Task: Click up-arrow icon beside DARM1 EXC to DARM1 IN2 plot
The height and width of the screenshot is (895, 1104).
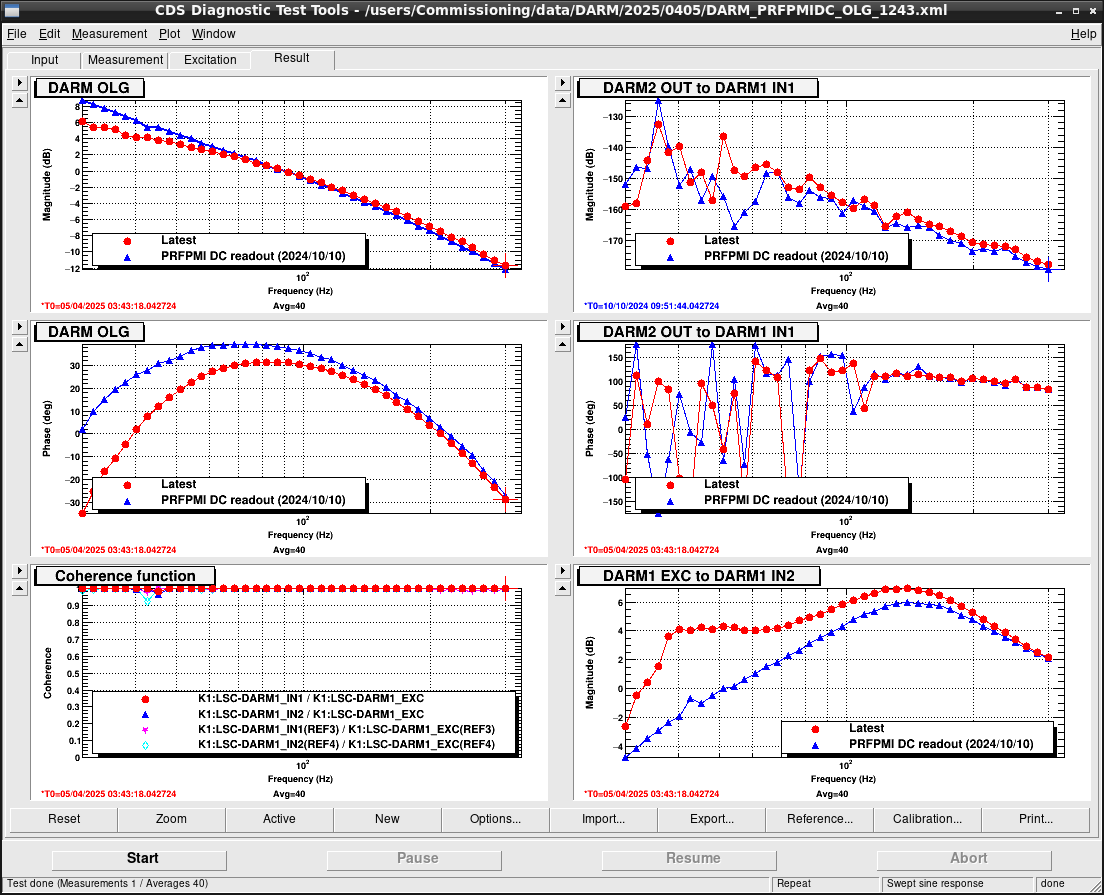Action: coord(563,589)
